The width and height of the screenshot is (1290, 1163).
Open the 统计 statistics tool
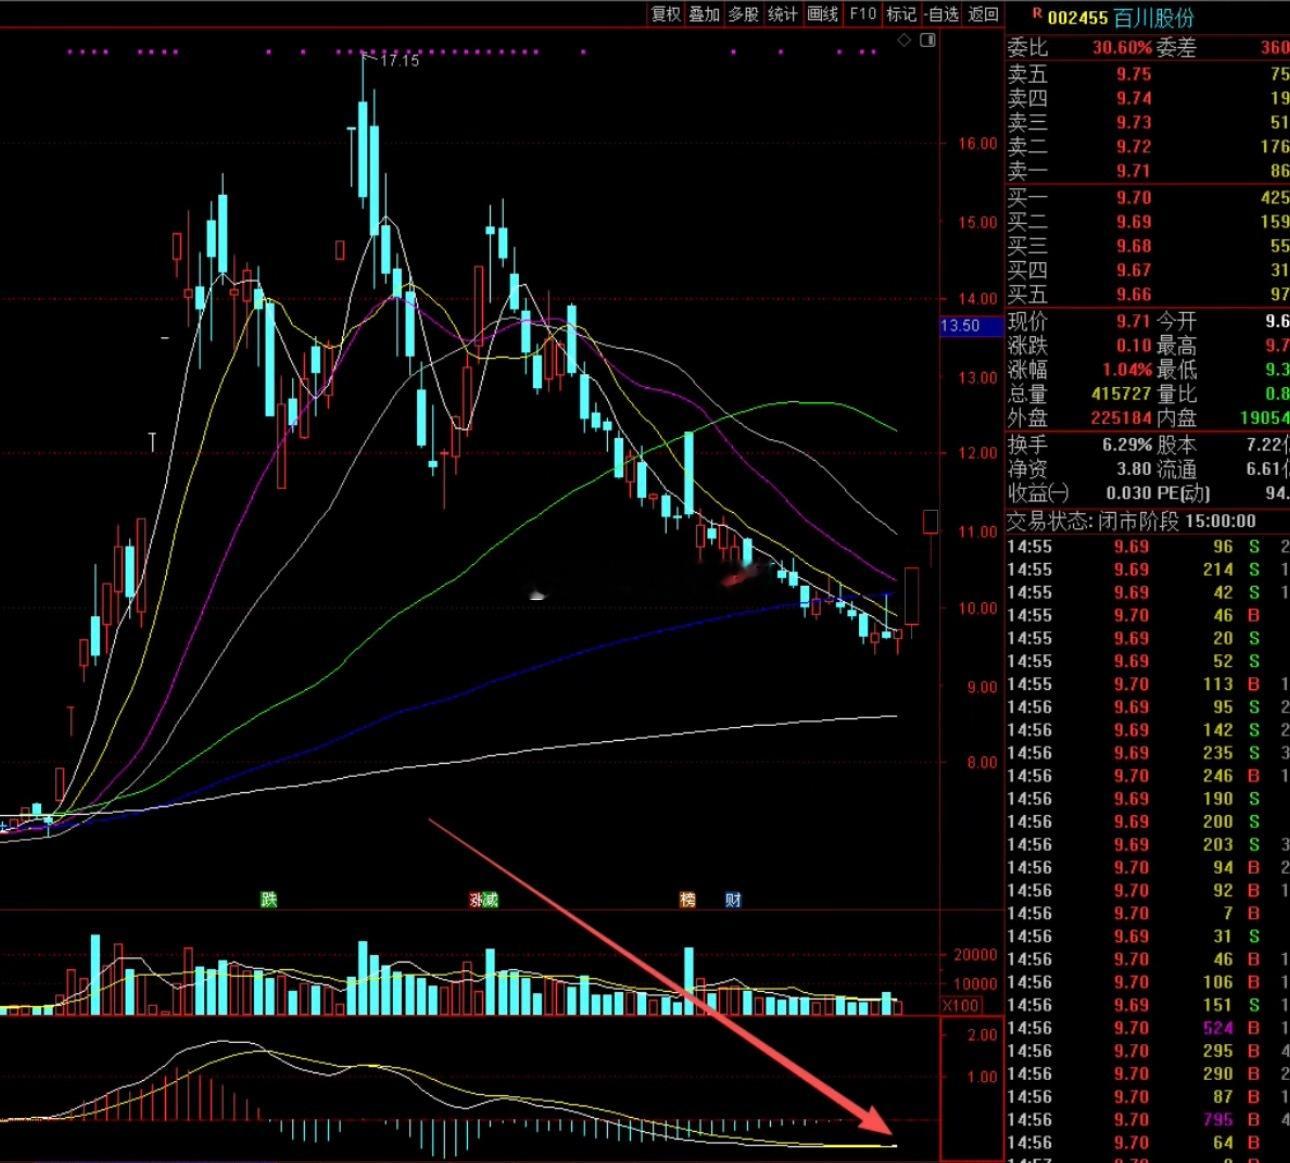coord(783,14)
